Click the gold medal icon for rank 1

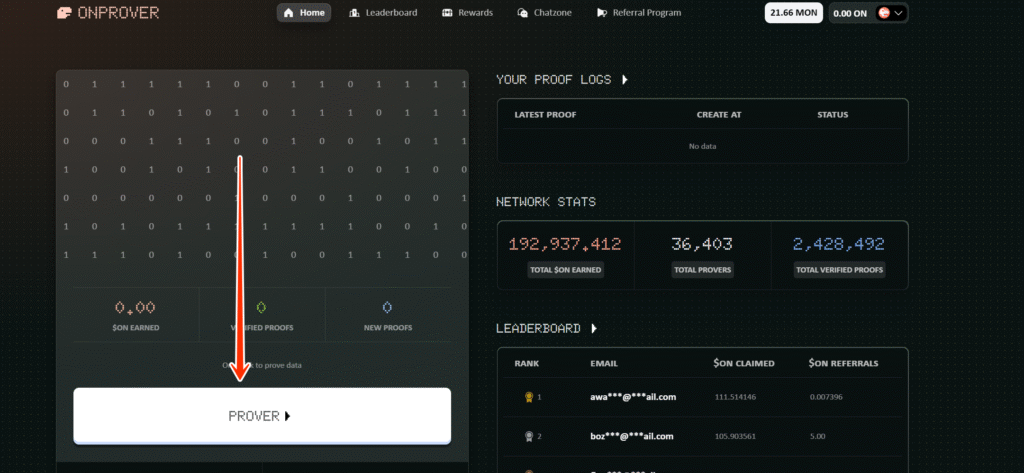(x=528, y=397)
